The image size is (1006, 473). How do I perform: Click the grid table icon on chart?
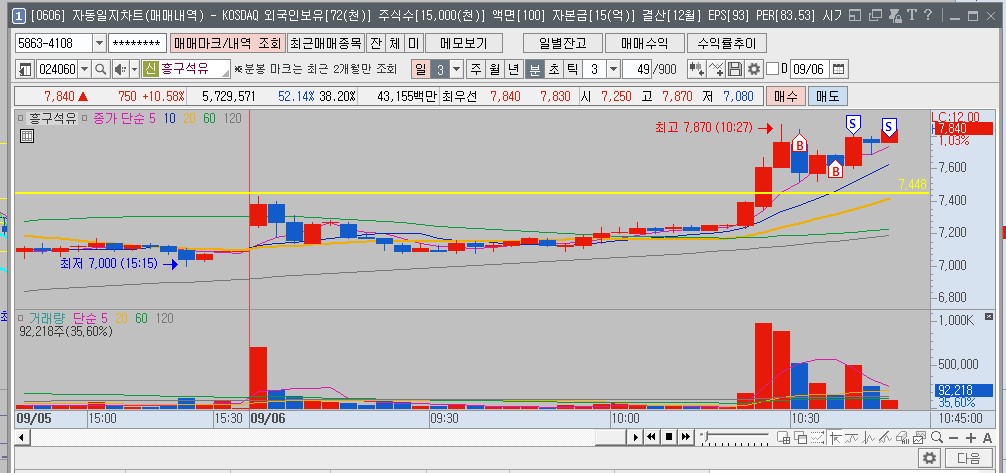coord(27,135)
